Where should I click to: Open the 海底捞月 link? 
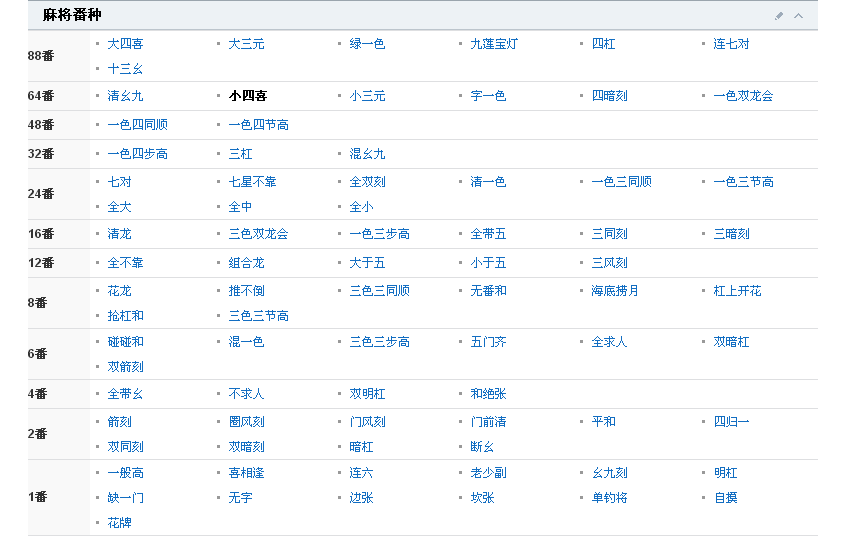615,291
